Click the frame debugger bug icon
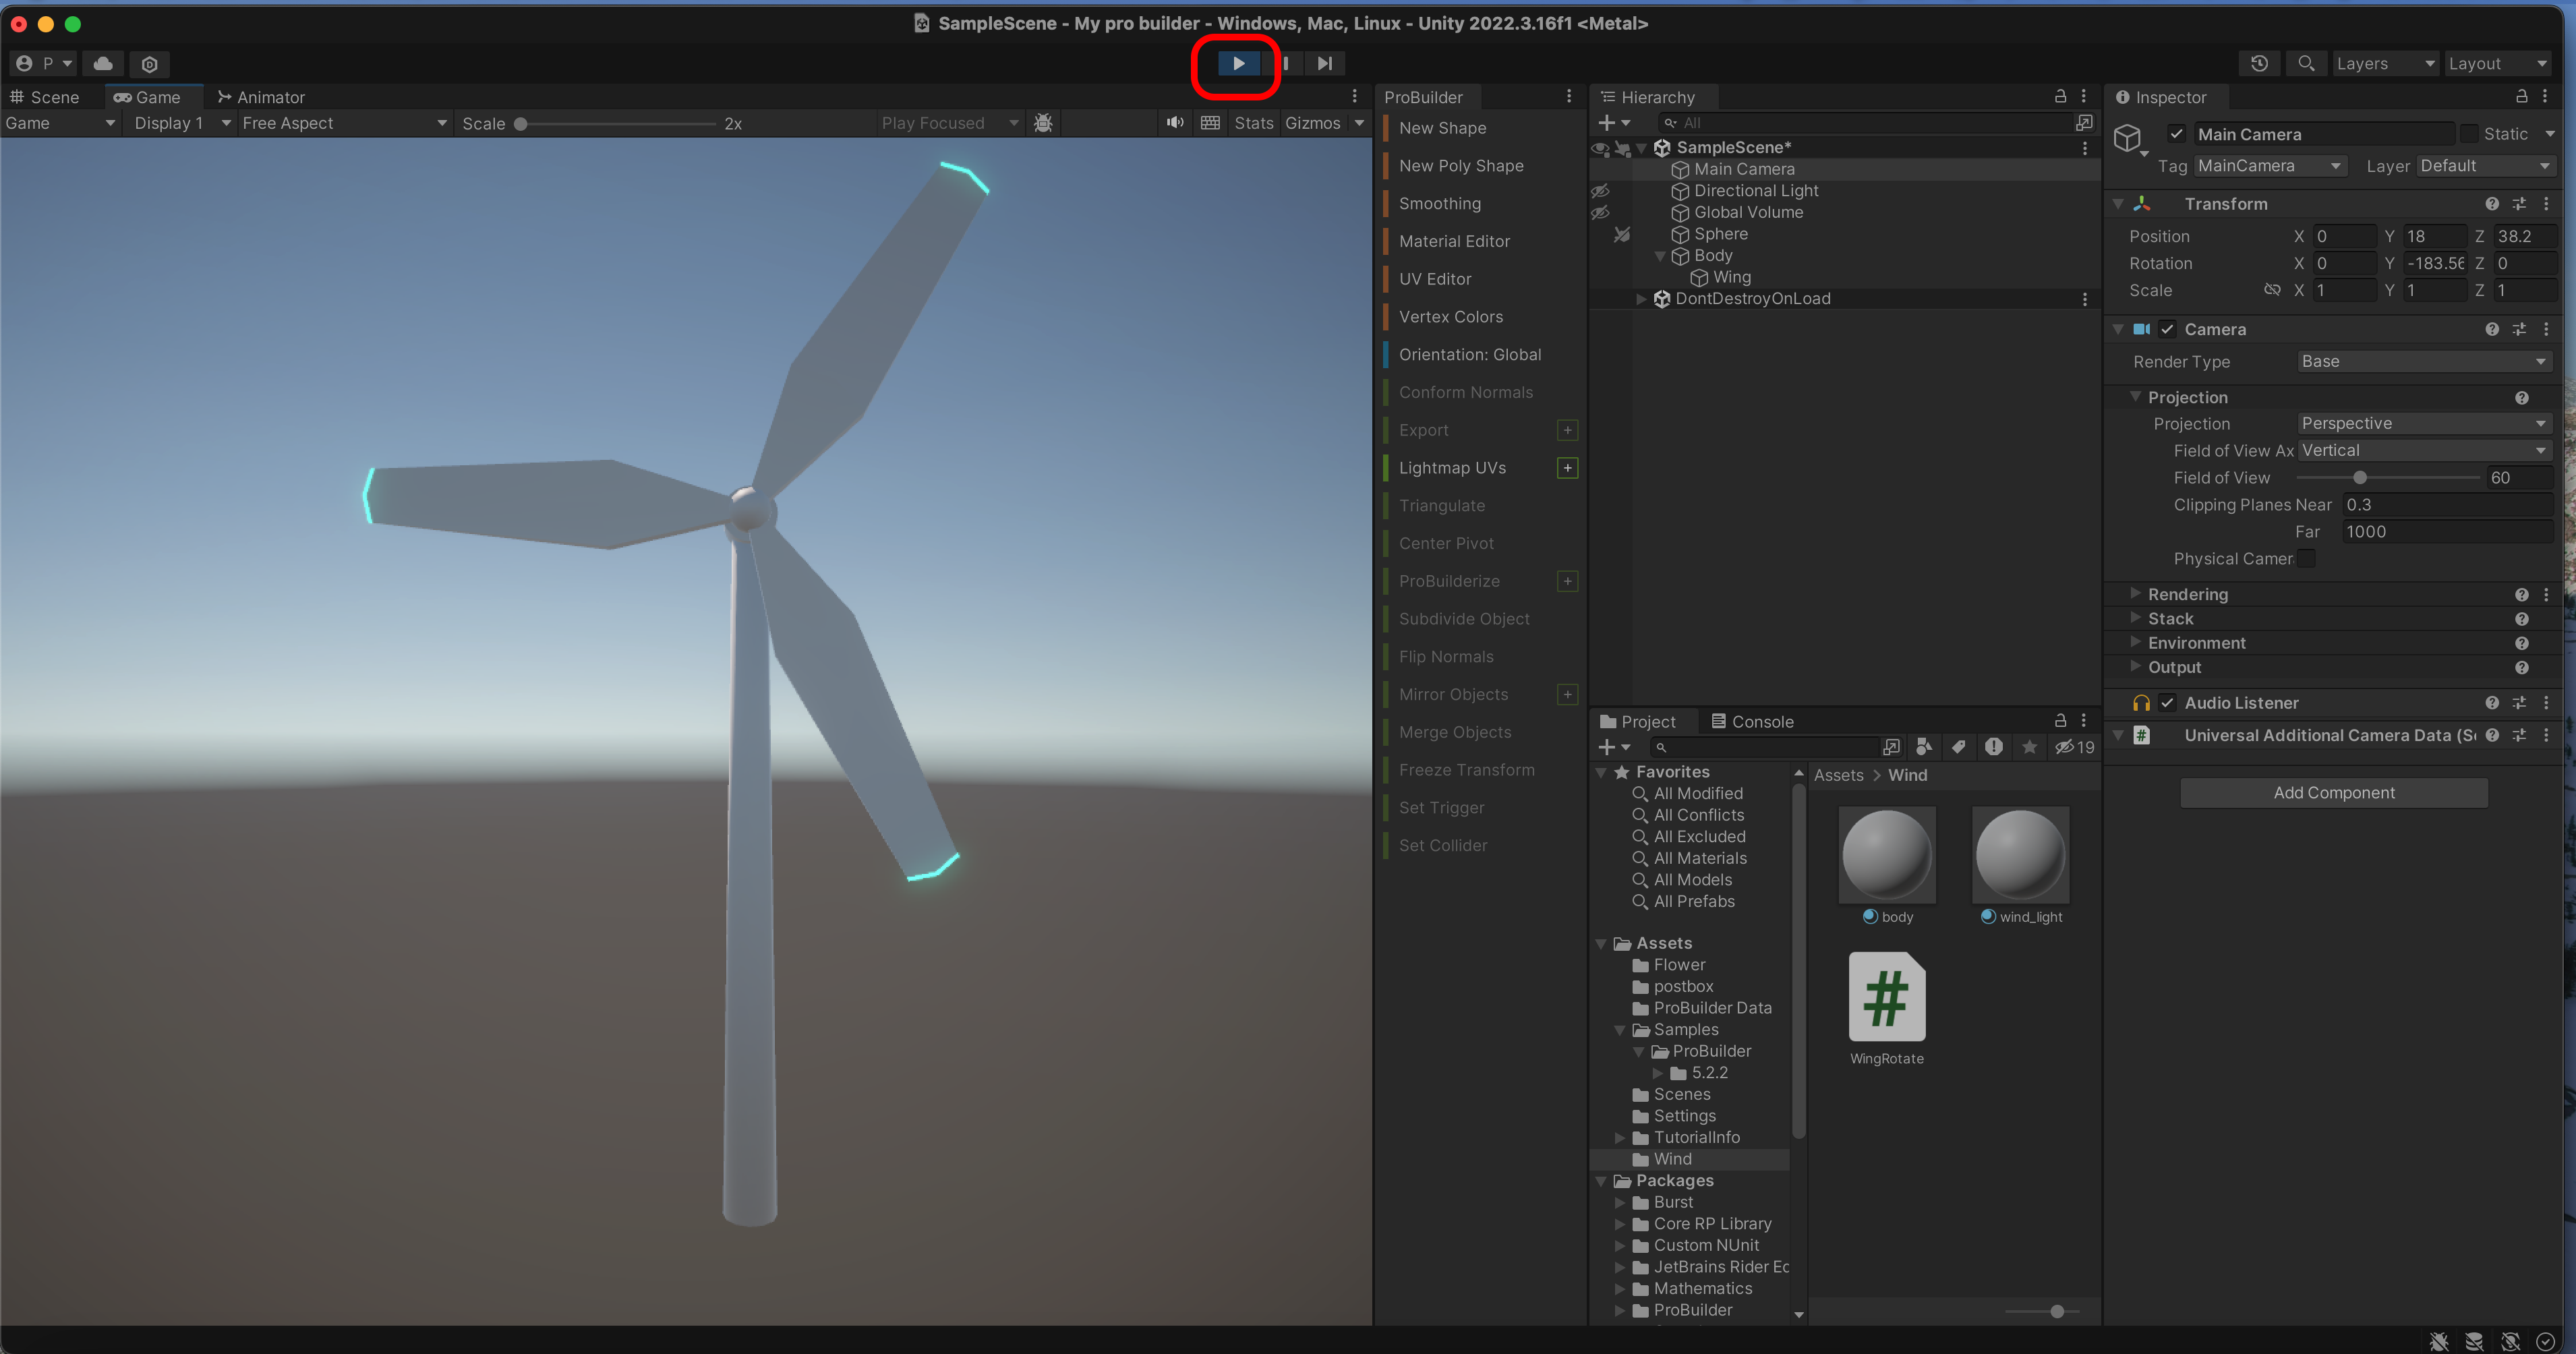2576x1354 pixels. (x=1043, y=122)
